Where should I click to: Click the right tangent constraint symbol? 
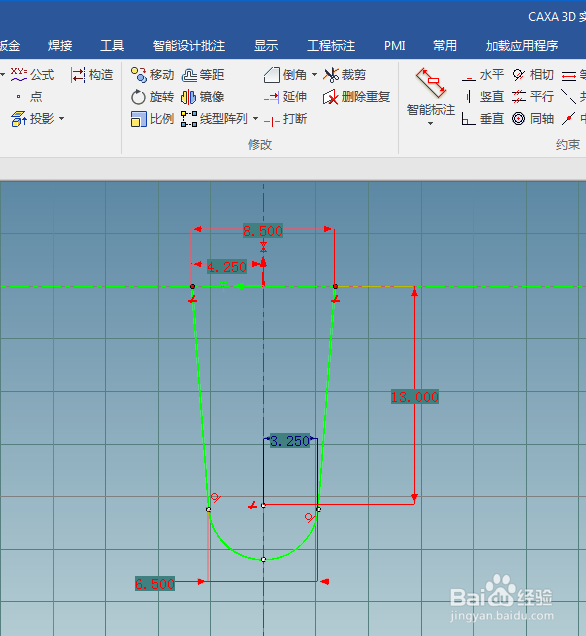[310, 518]
